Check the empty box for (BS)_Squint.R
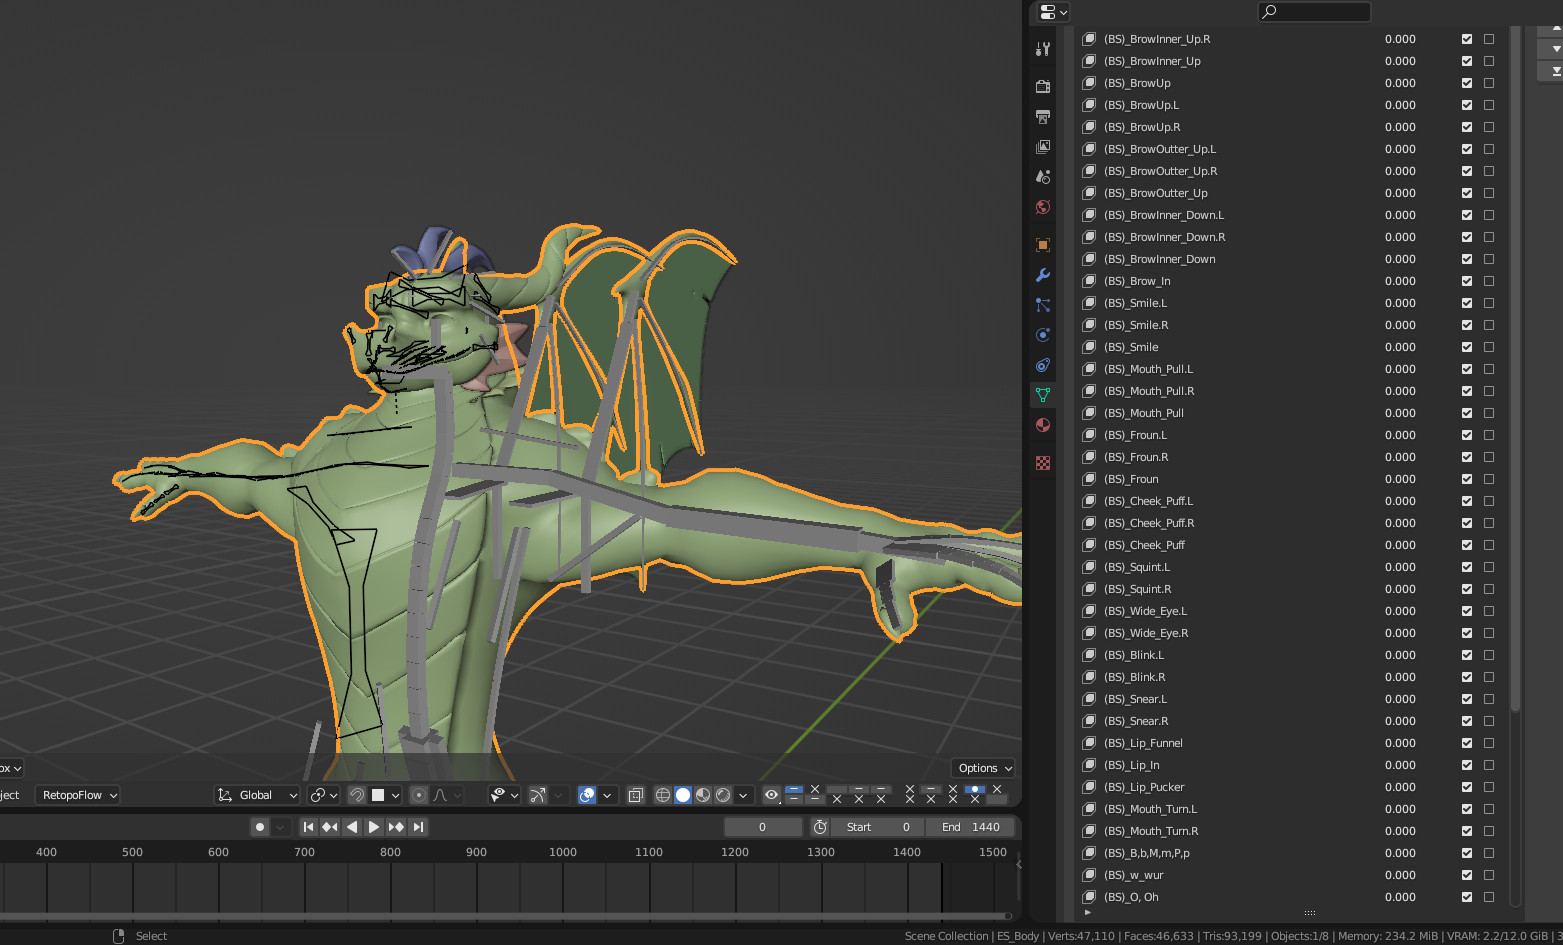The height and width of the screenshot is (945, 1563). click(1489, 589)
